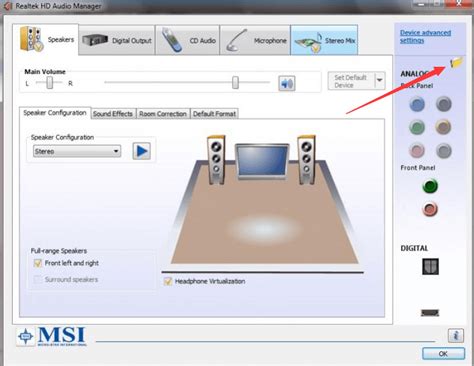Open connector settings folder icon

[x=456, y=62]
